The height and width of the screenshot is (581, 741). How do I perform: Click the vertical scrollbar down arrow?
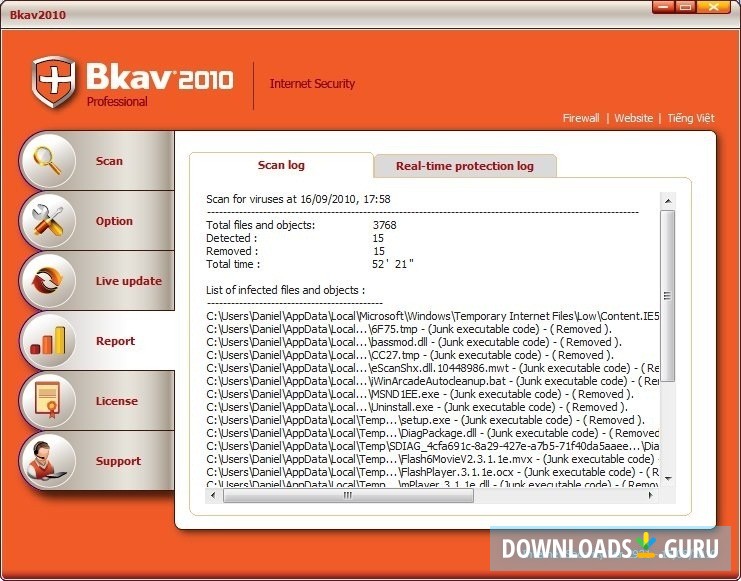pos(668,478)
